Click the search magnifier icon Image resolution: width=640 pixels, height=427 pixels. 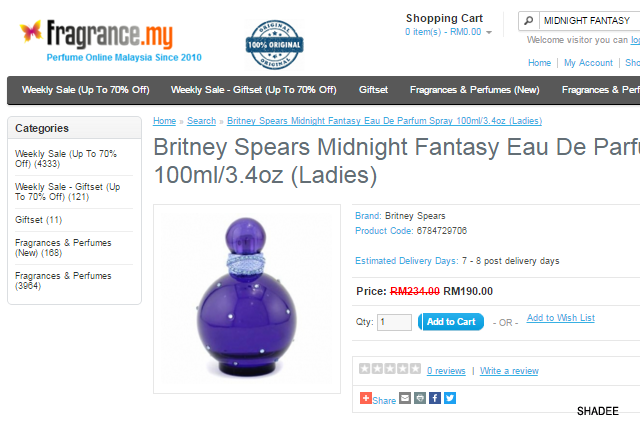coord(529,20)
